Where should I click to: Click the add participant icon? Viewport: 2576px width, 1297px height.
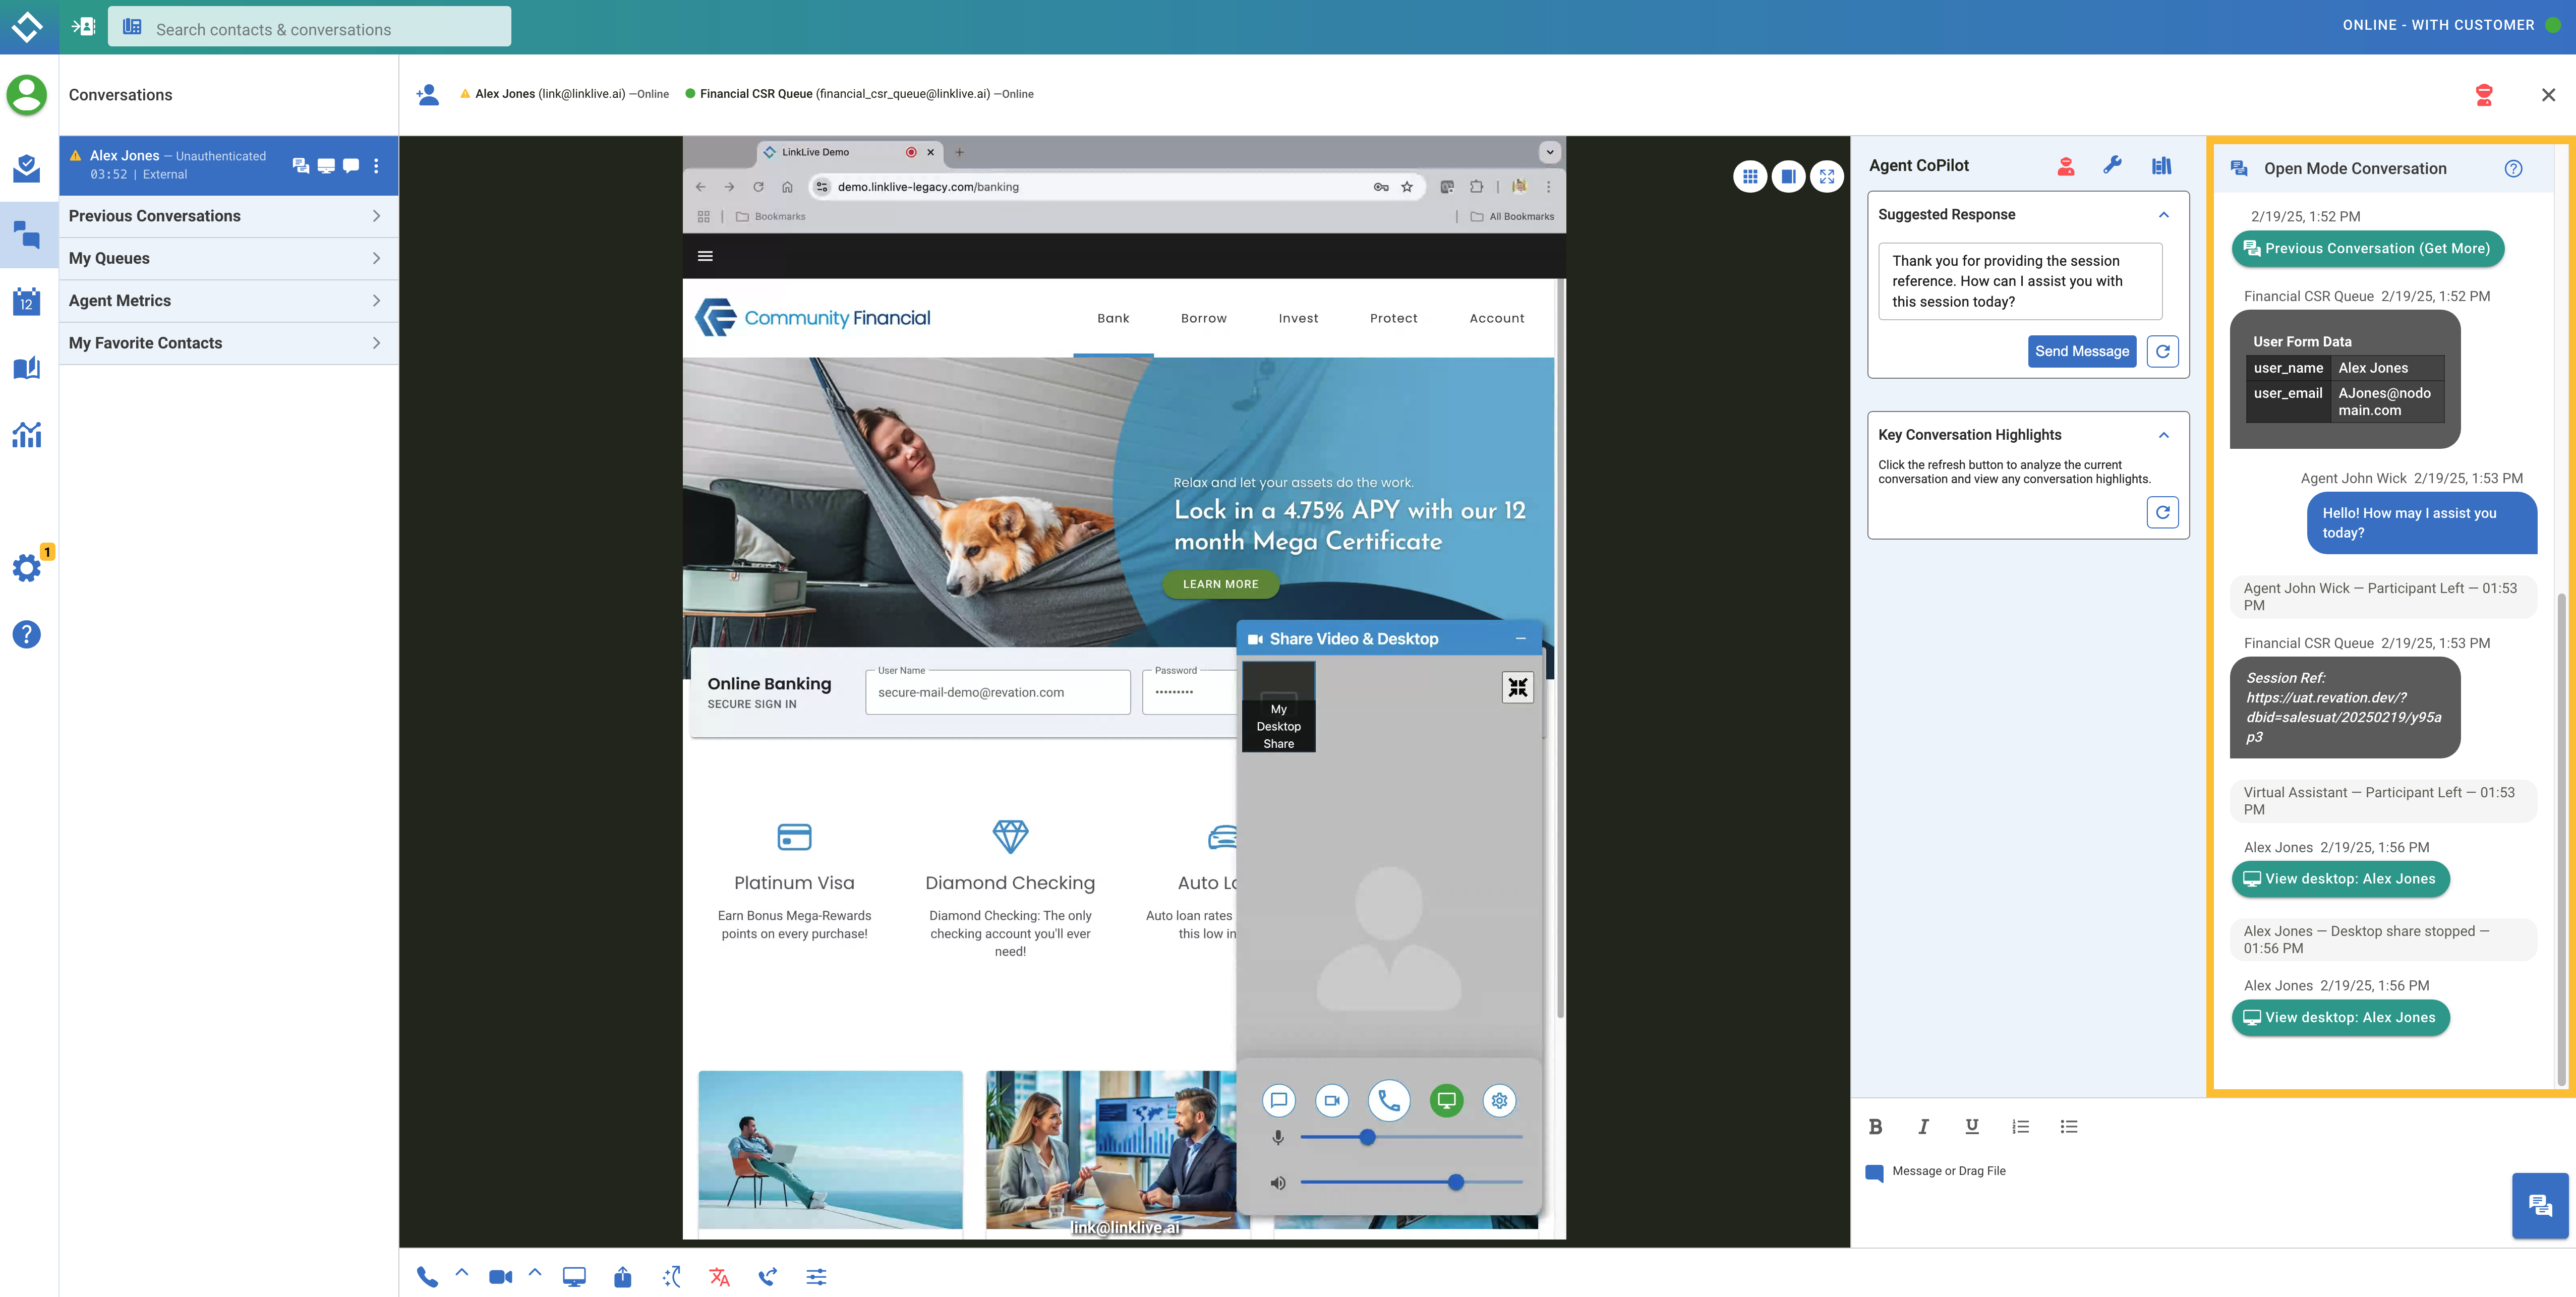pos(427,94)
